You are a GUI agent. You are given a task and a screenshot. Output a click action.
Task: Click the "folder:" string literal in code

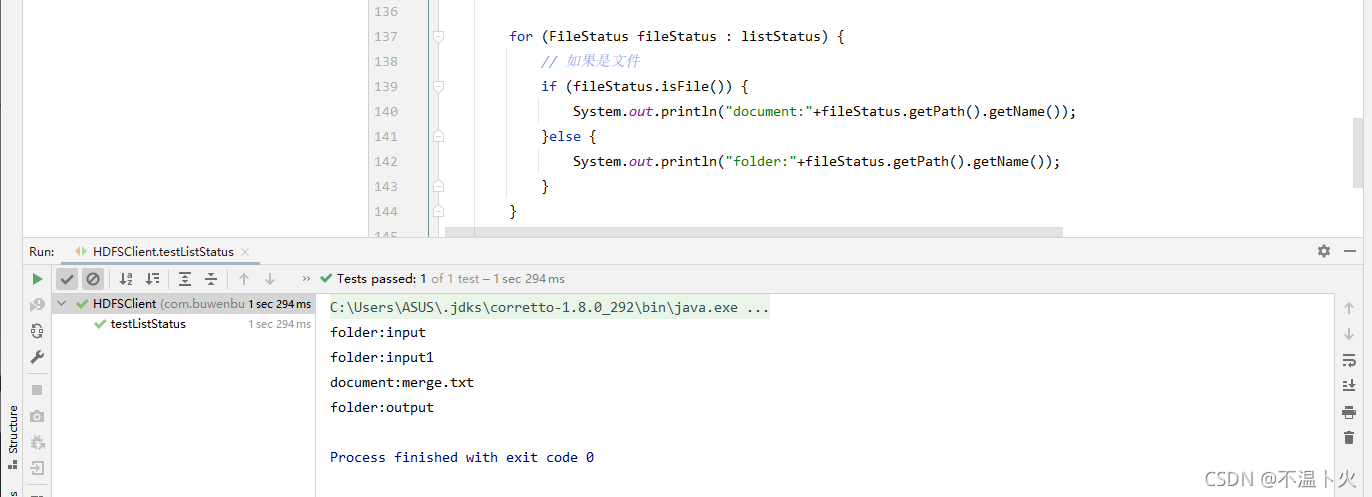point(759,161)
